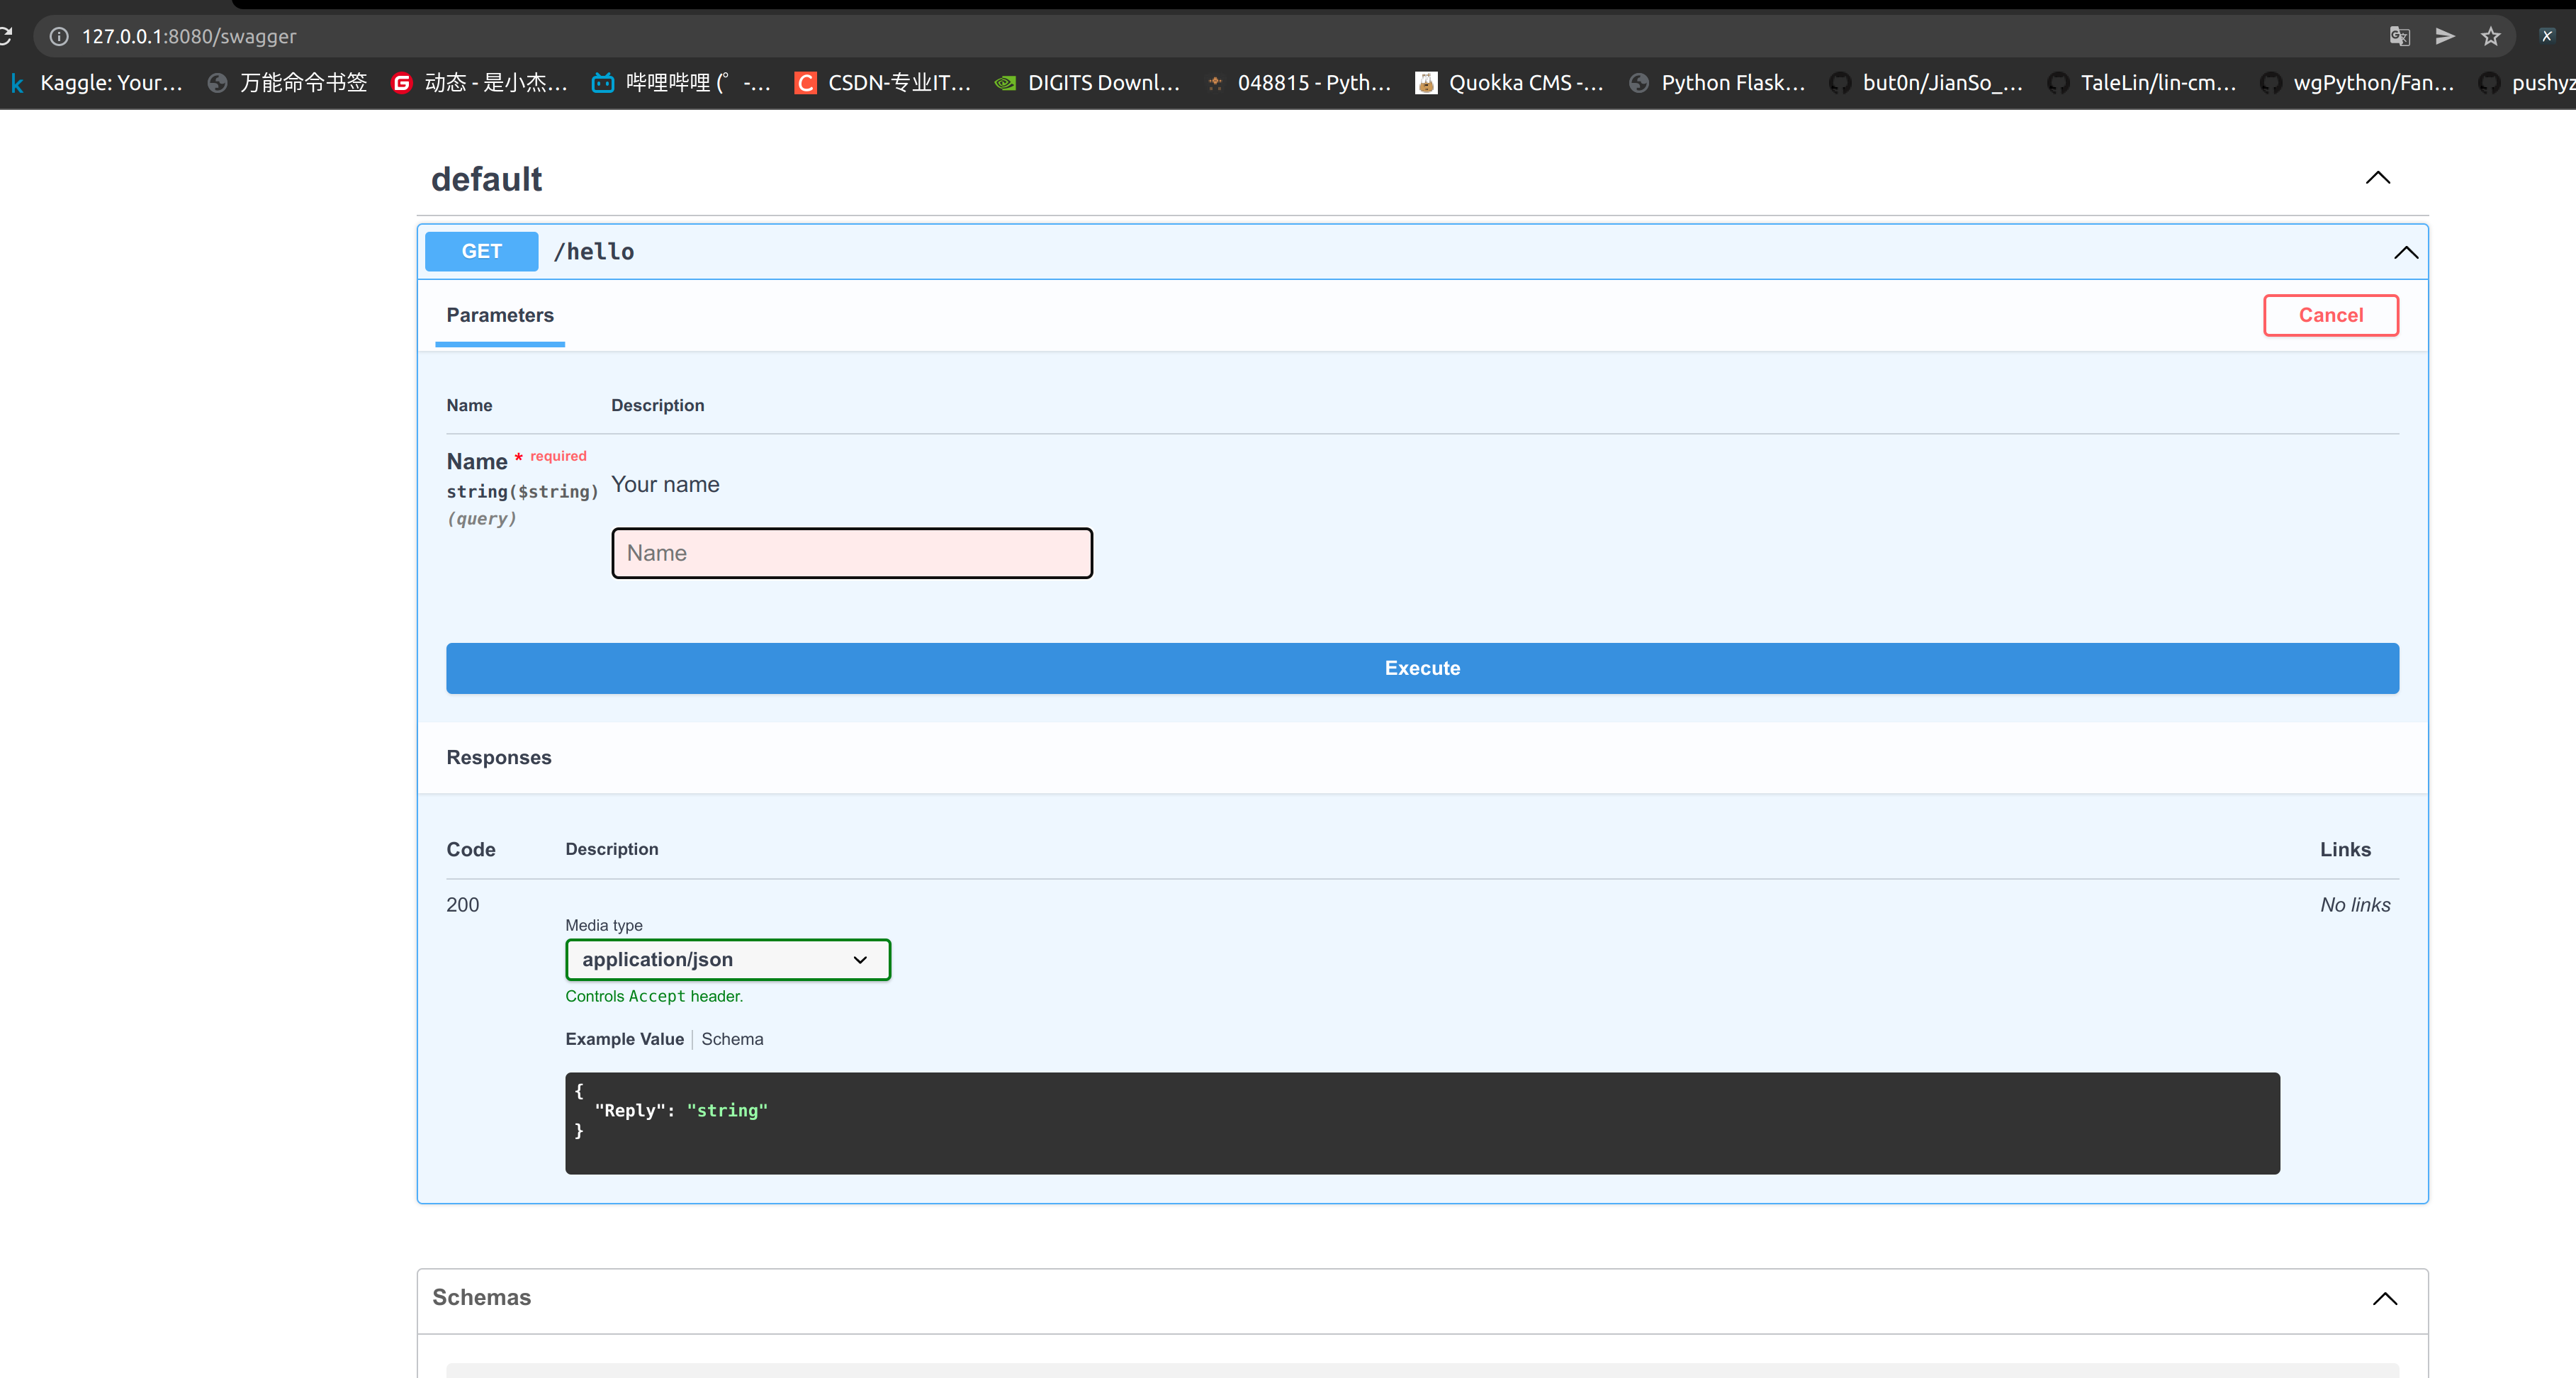Click the 'Controls Accept header.' text

[654, 996]
